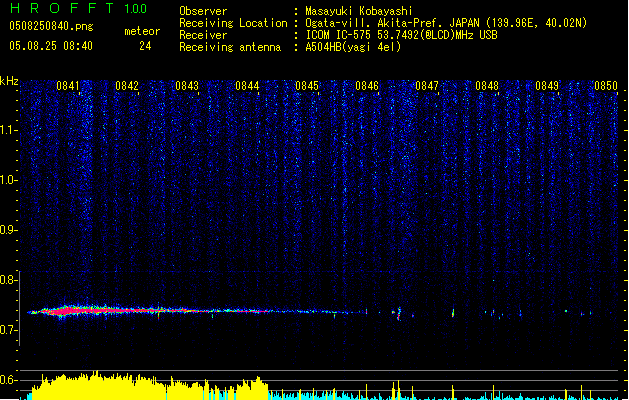Click the 0.8 frequency axis label
Viewport: 629px width, 400px height.
pyautogui.click(x=8, y=280)
